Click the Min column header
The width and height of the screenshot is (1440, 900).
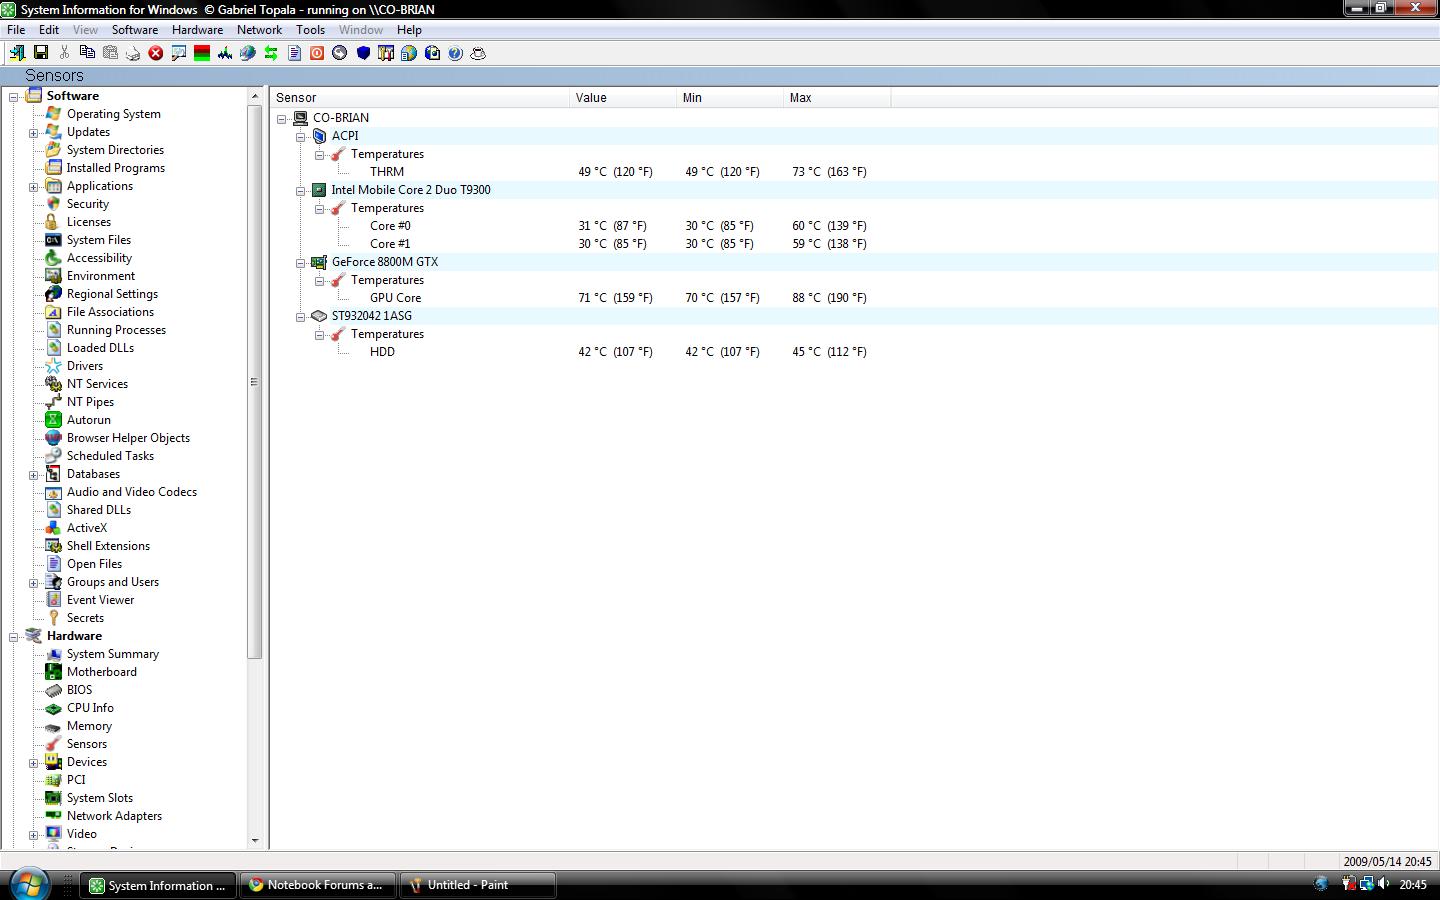coord(731,97)
